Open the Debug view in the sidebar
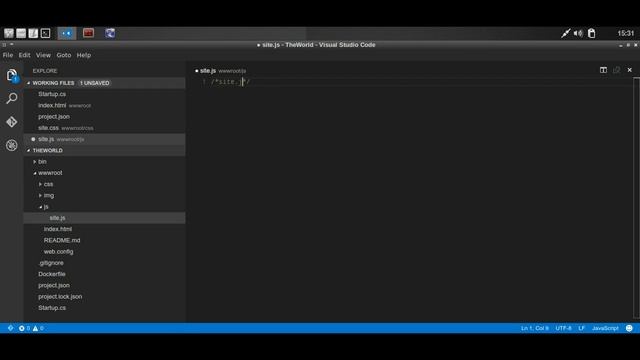This screenshot has height=360, width=640. click(x=12, y=145)
